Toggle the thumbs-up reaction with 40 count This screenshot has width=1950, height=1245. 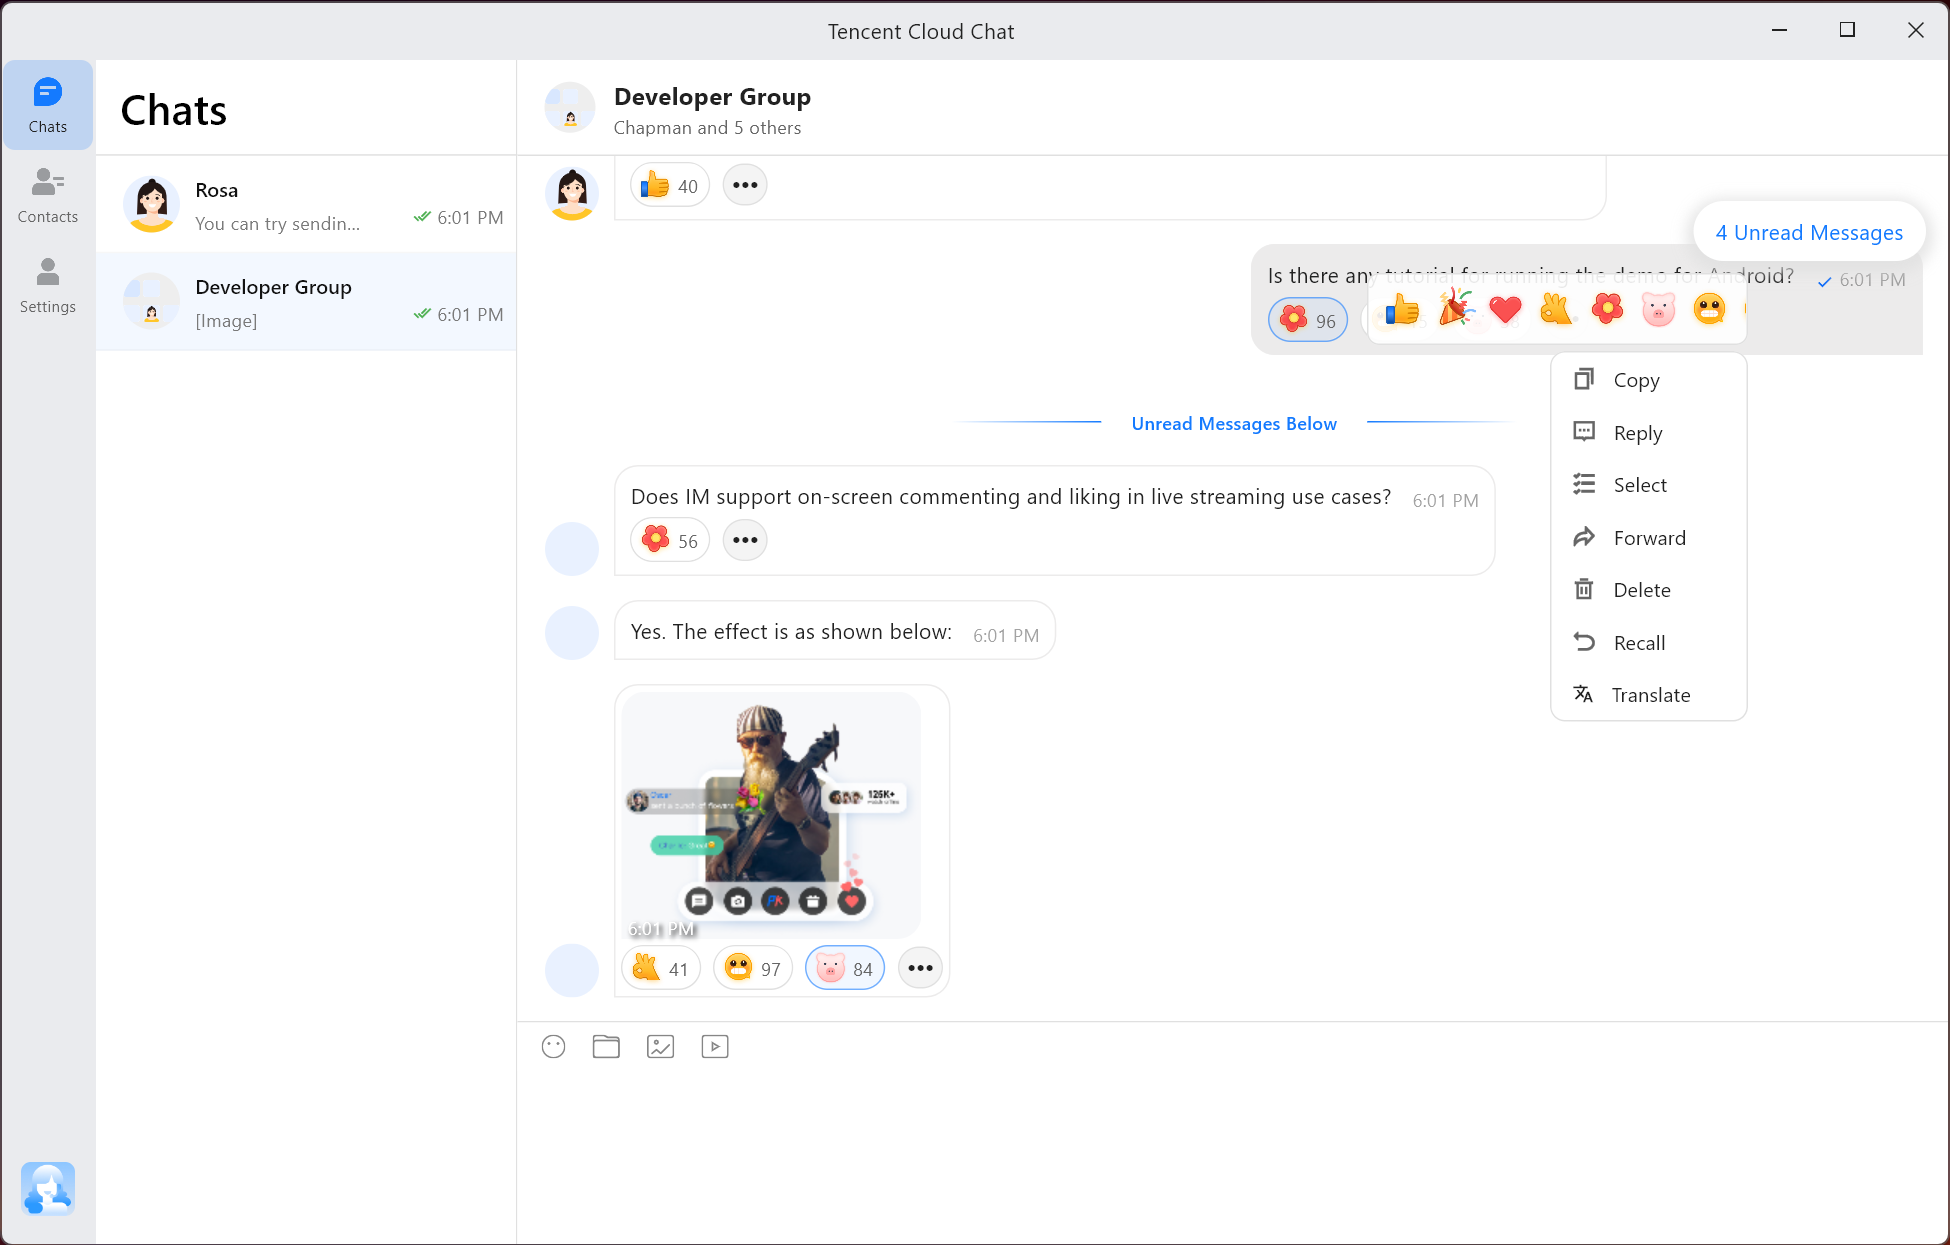669,186
